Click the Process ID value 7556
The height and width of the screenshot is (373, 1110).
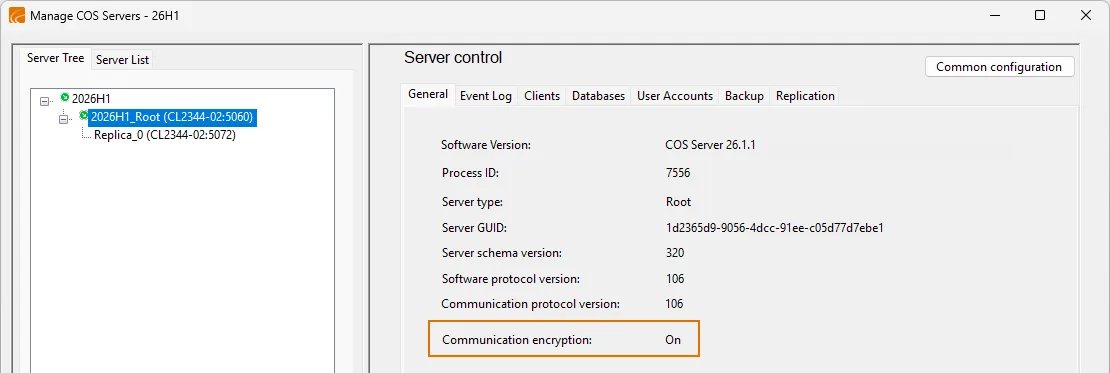click(677, 173)
